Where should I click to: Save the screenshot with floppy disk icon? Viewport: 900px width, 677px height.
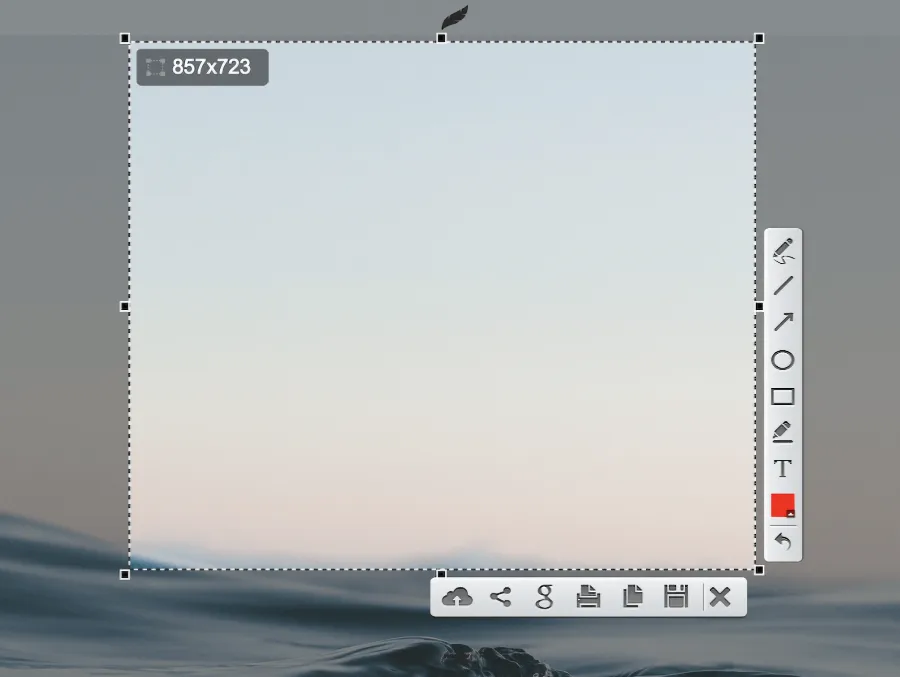(677, 597)
